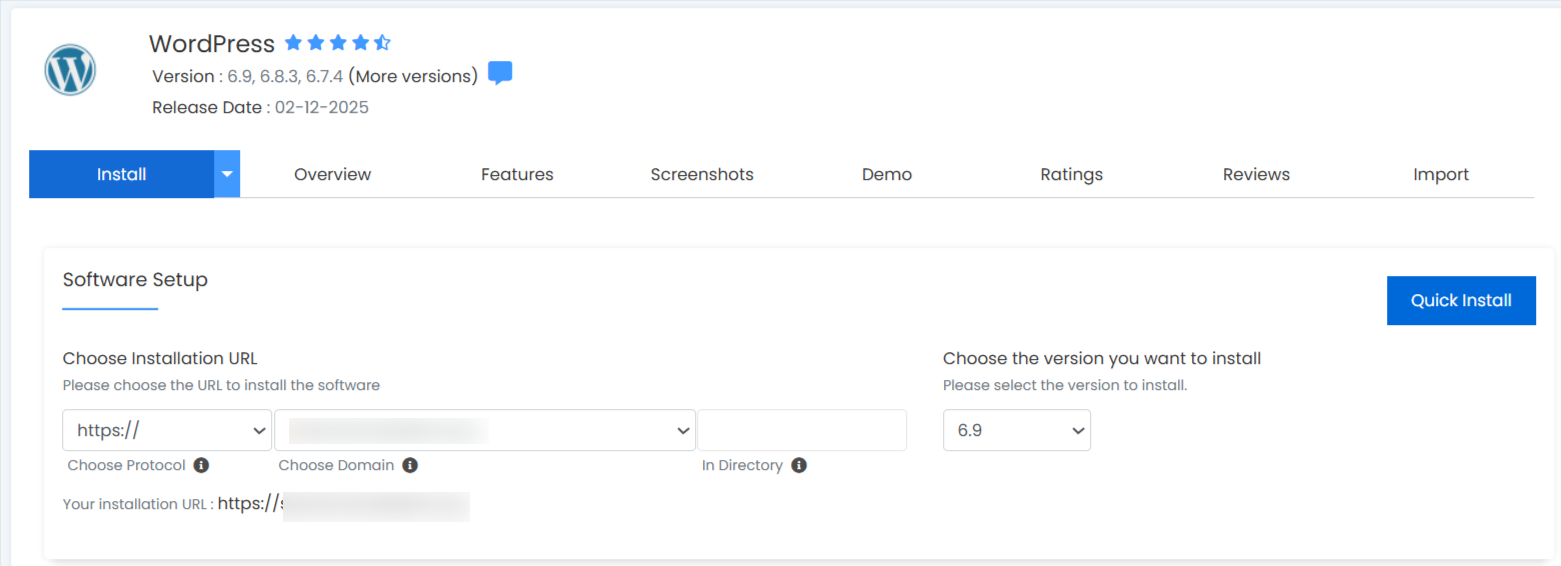Click the Quick Install button

click(x=1461, y=300)
